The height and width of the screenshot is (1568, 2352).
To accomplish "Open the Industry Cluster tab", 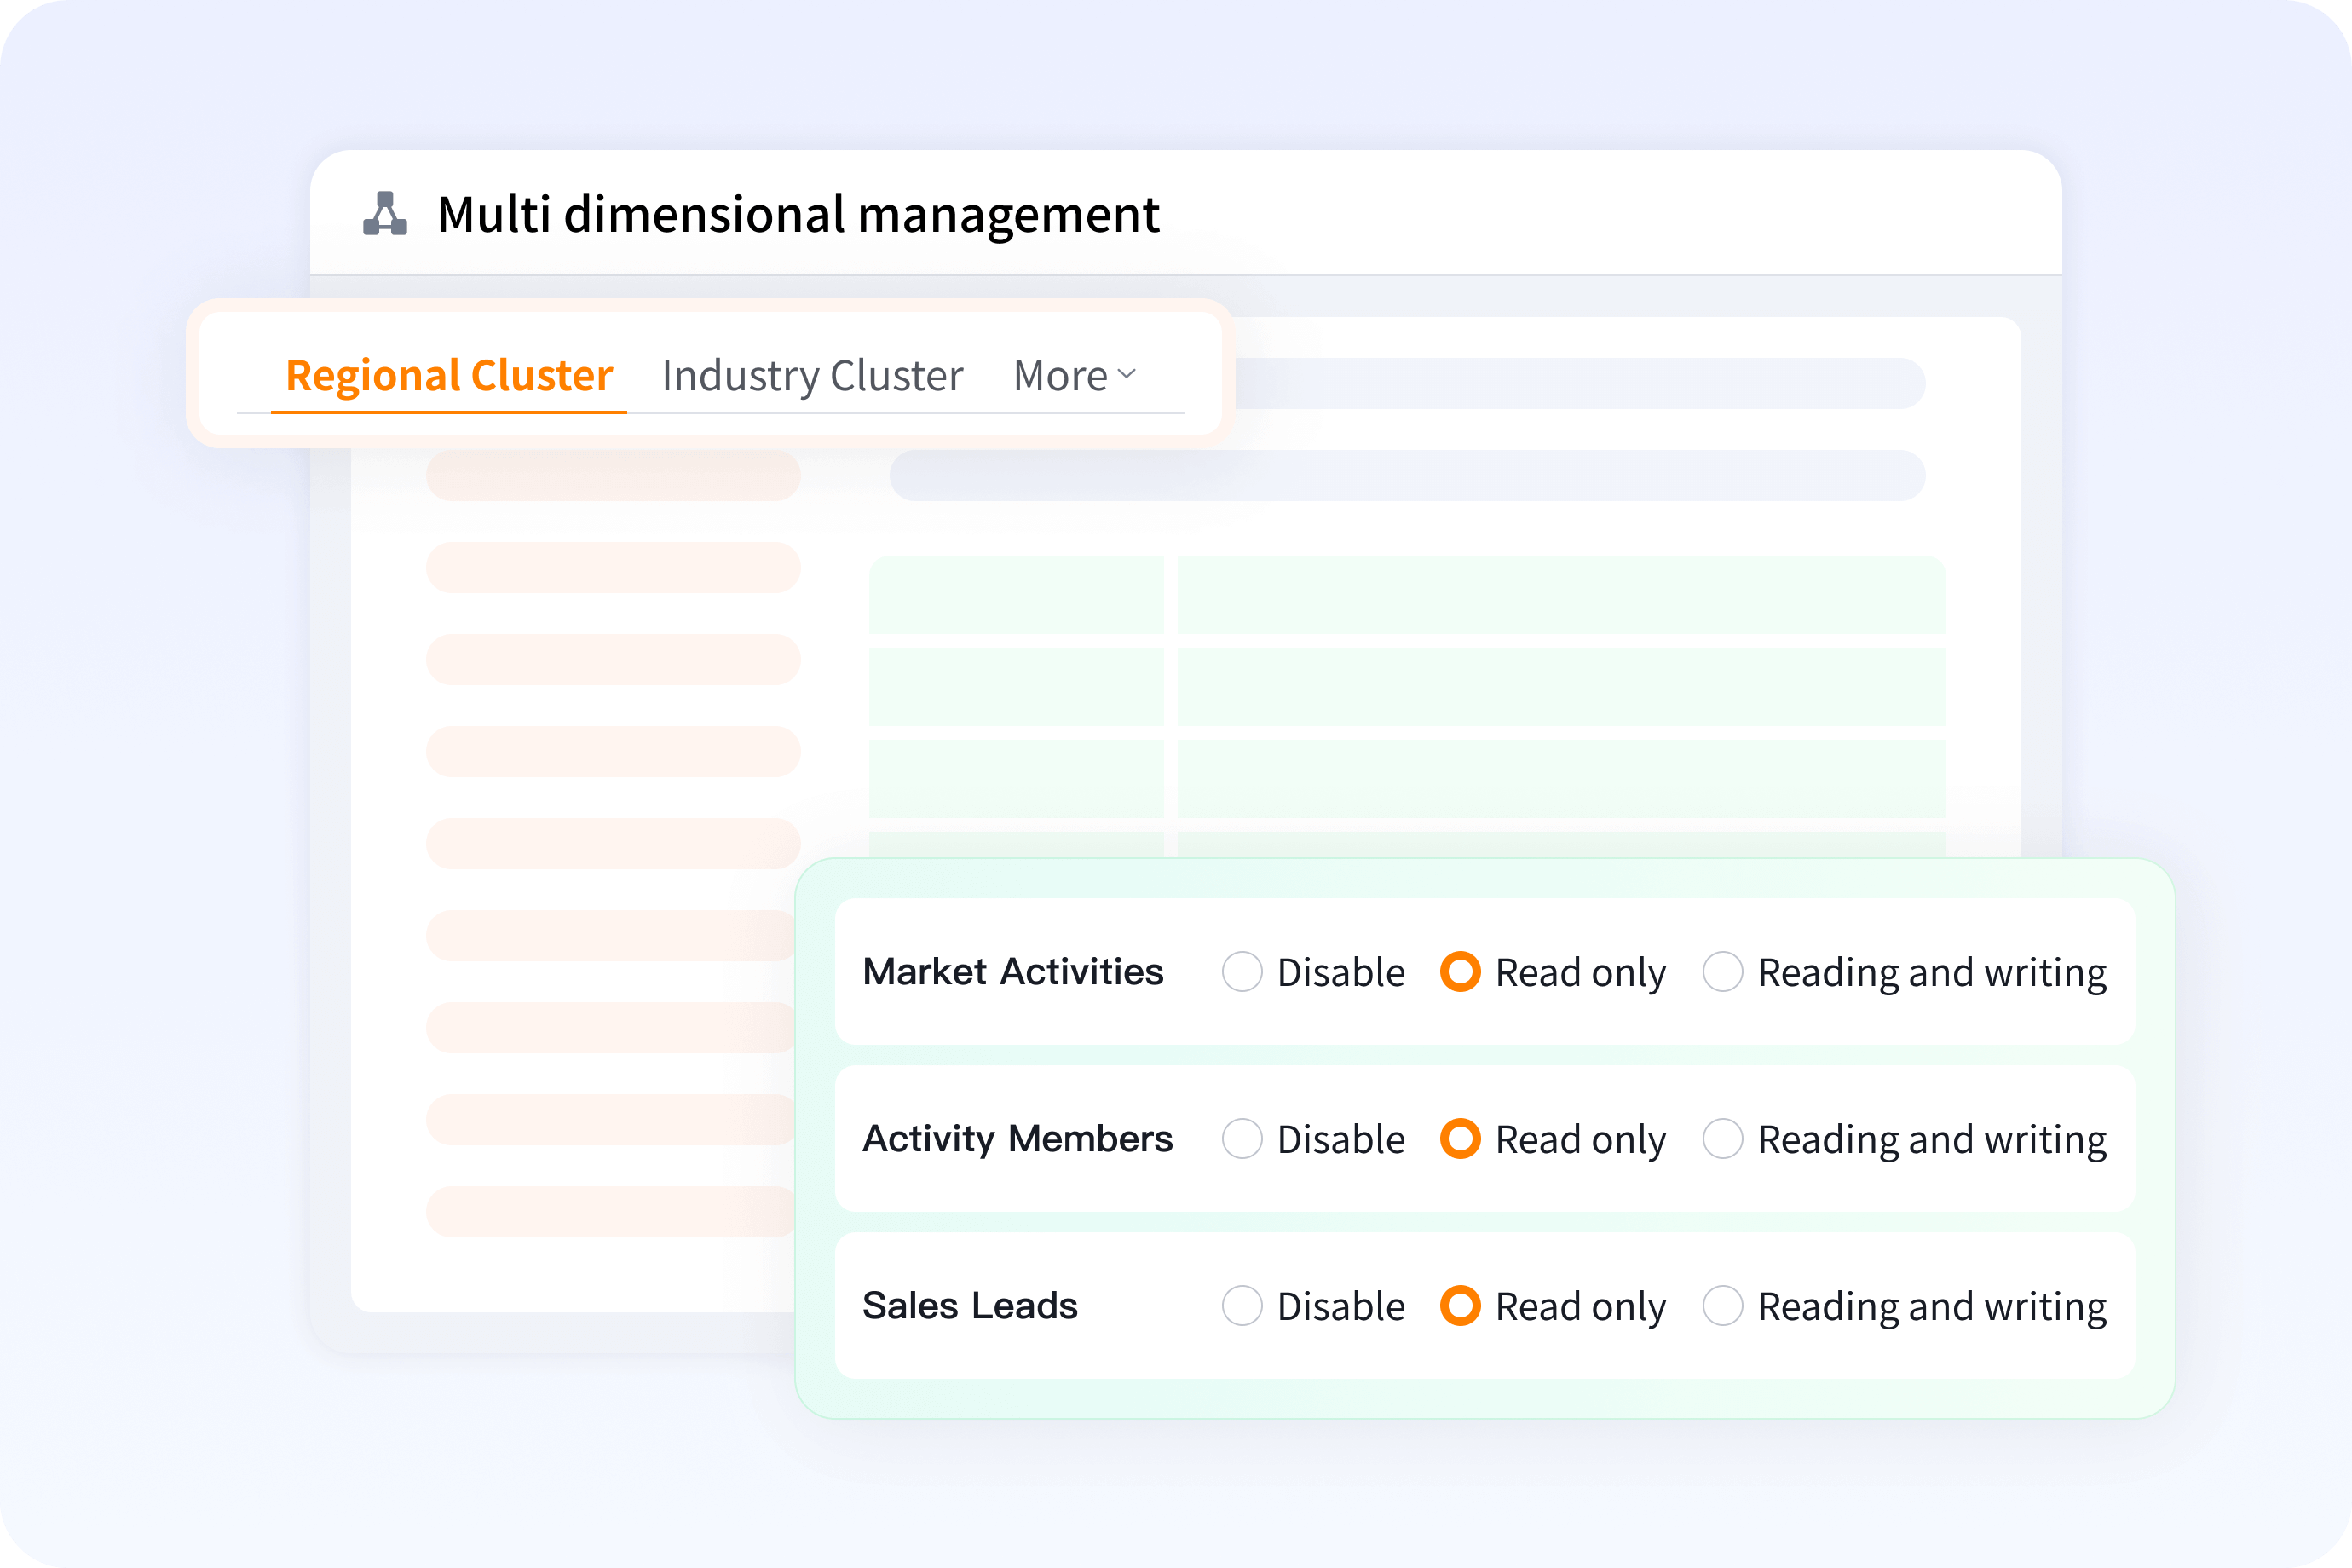I will (x=812, y=376).
